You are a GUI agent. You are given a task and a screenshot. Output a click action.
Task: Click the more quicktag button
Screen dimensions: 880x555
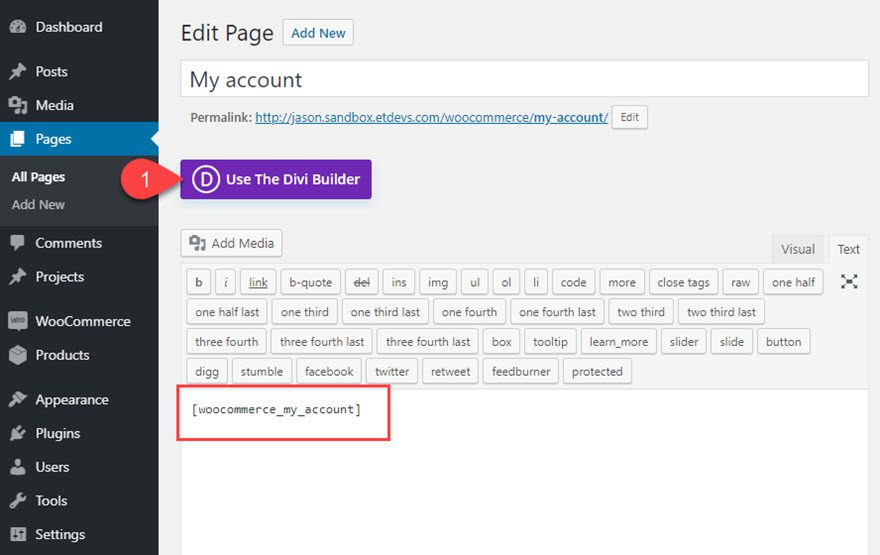[622, 282]
